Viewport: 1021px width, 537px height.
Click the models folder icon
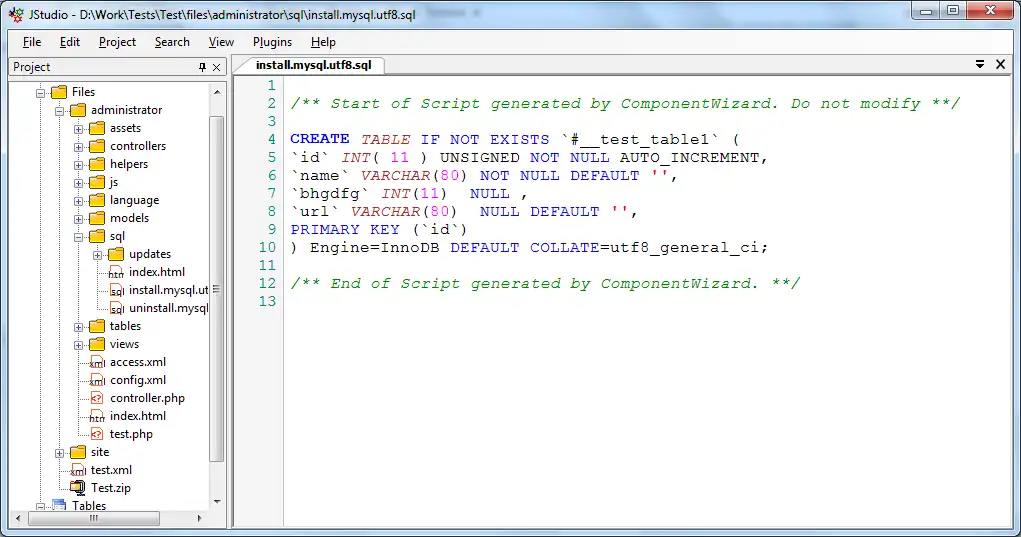click(x=97, y=218)
